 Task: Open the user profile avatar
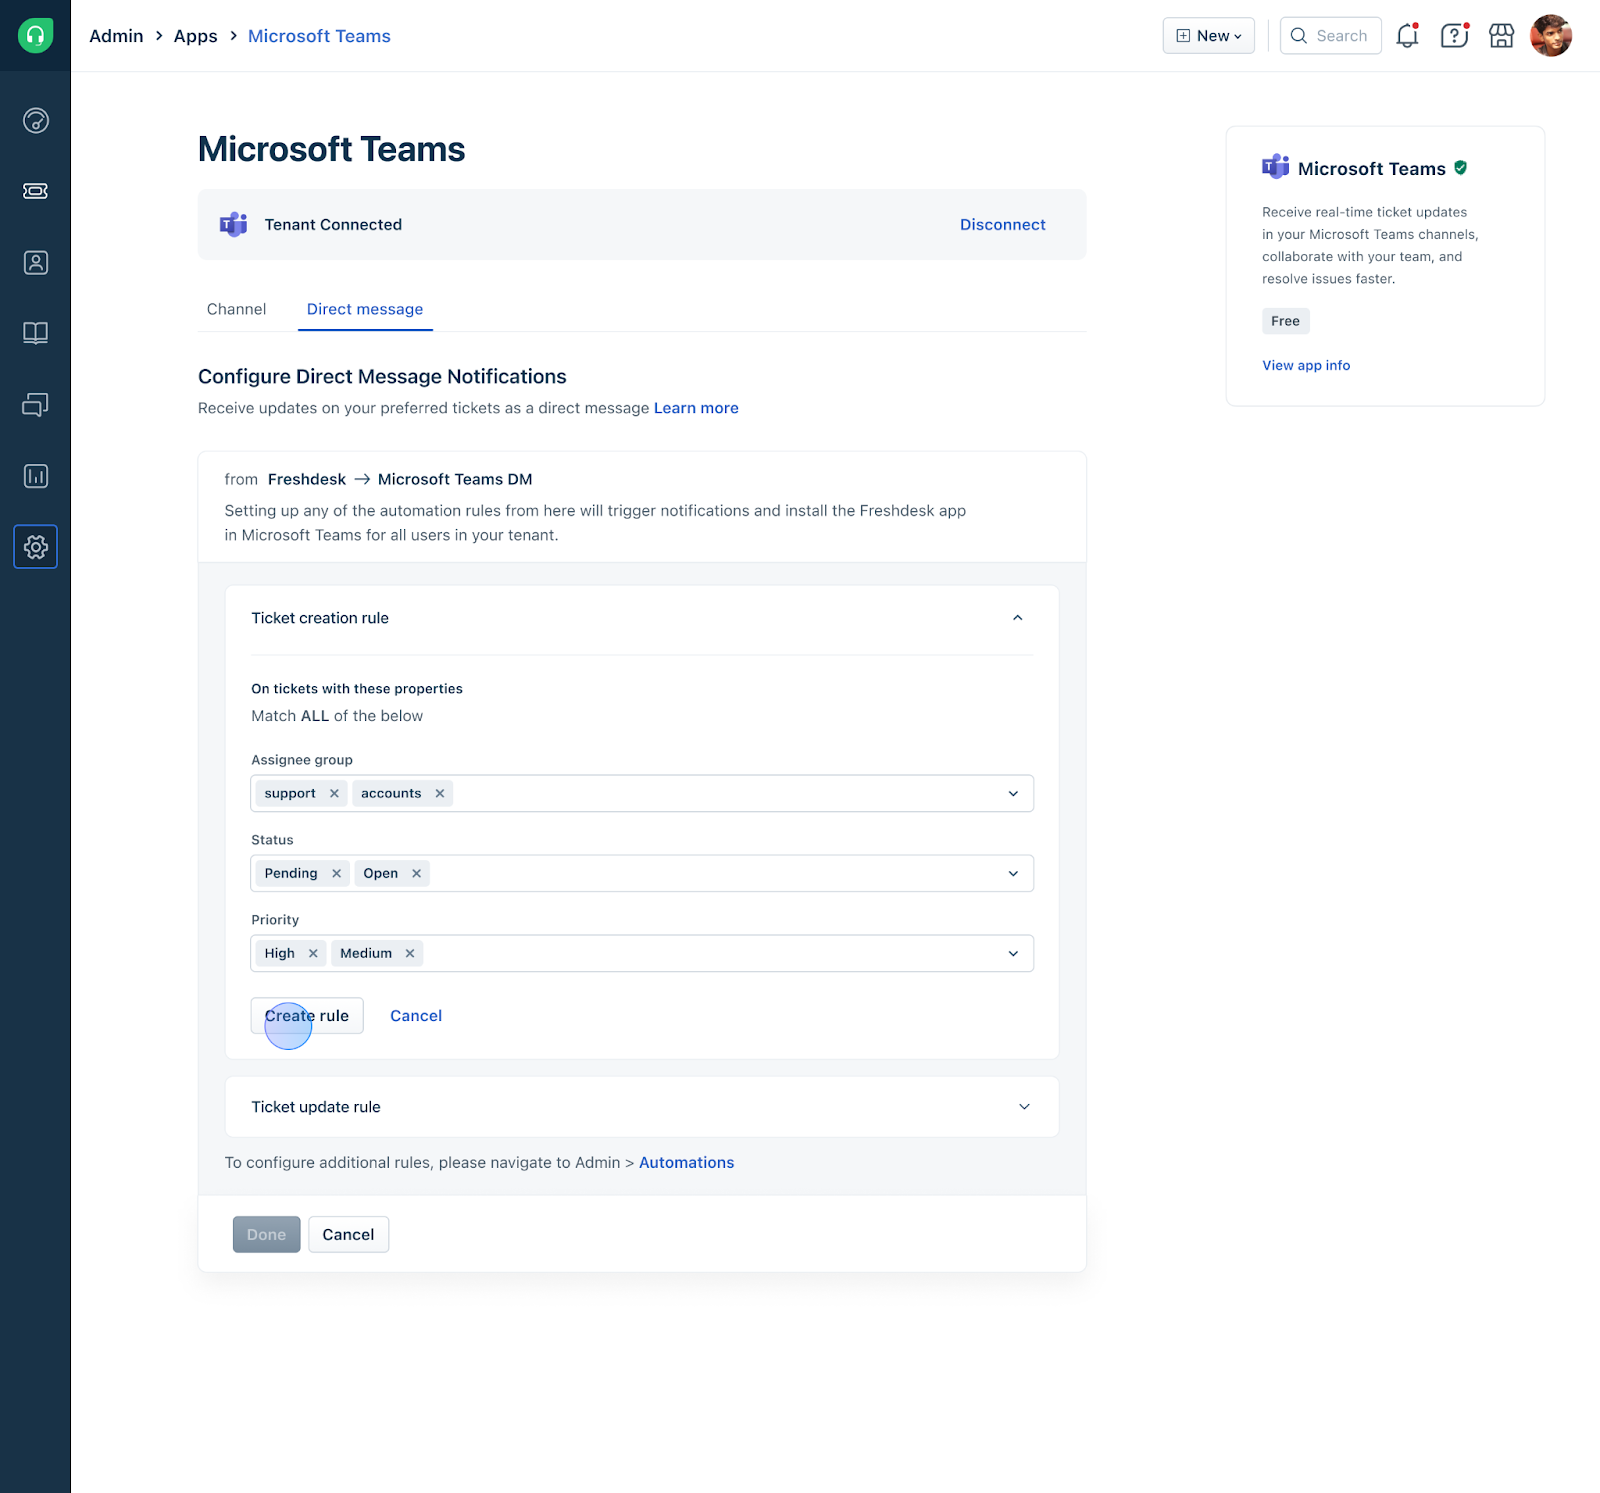[1551, 36]
